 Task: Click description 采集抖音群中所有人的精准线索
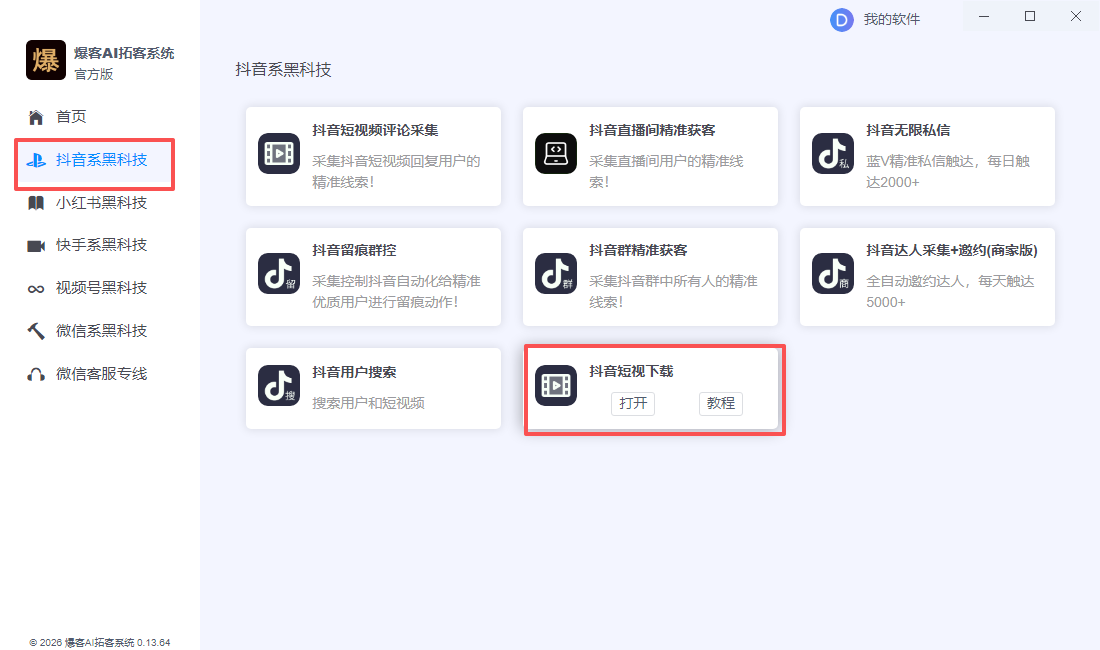click(x=673, y=292)
